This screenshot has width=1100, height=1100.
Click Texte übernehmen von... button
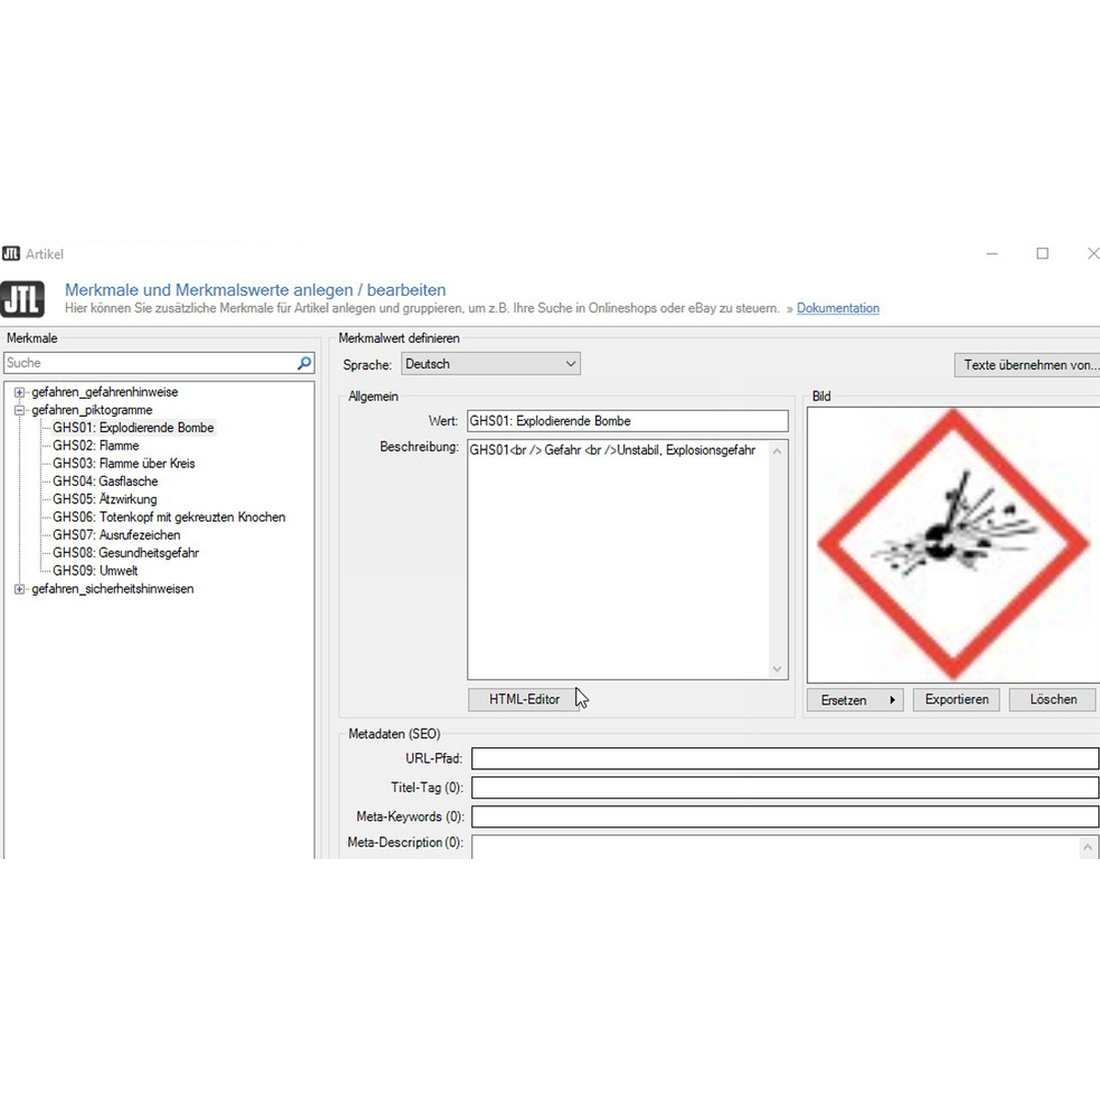point(1027,365)
